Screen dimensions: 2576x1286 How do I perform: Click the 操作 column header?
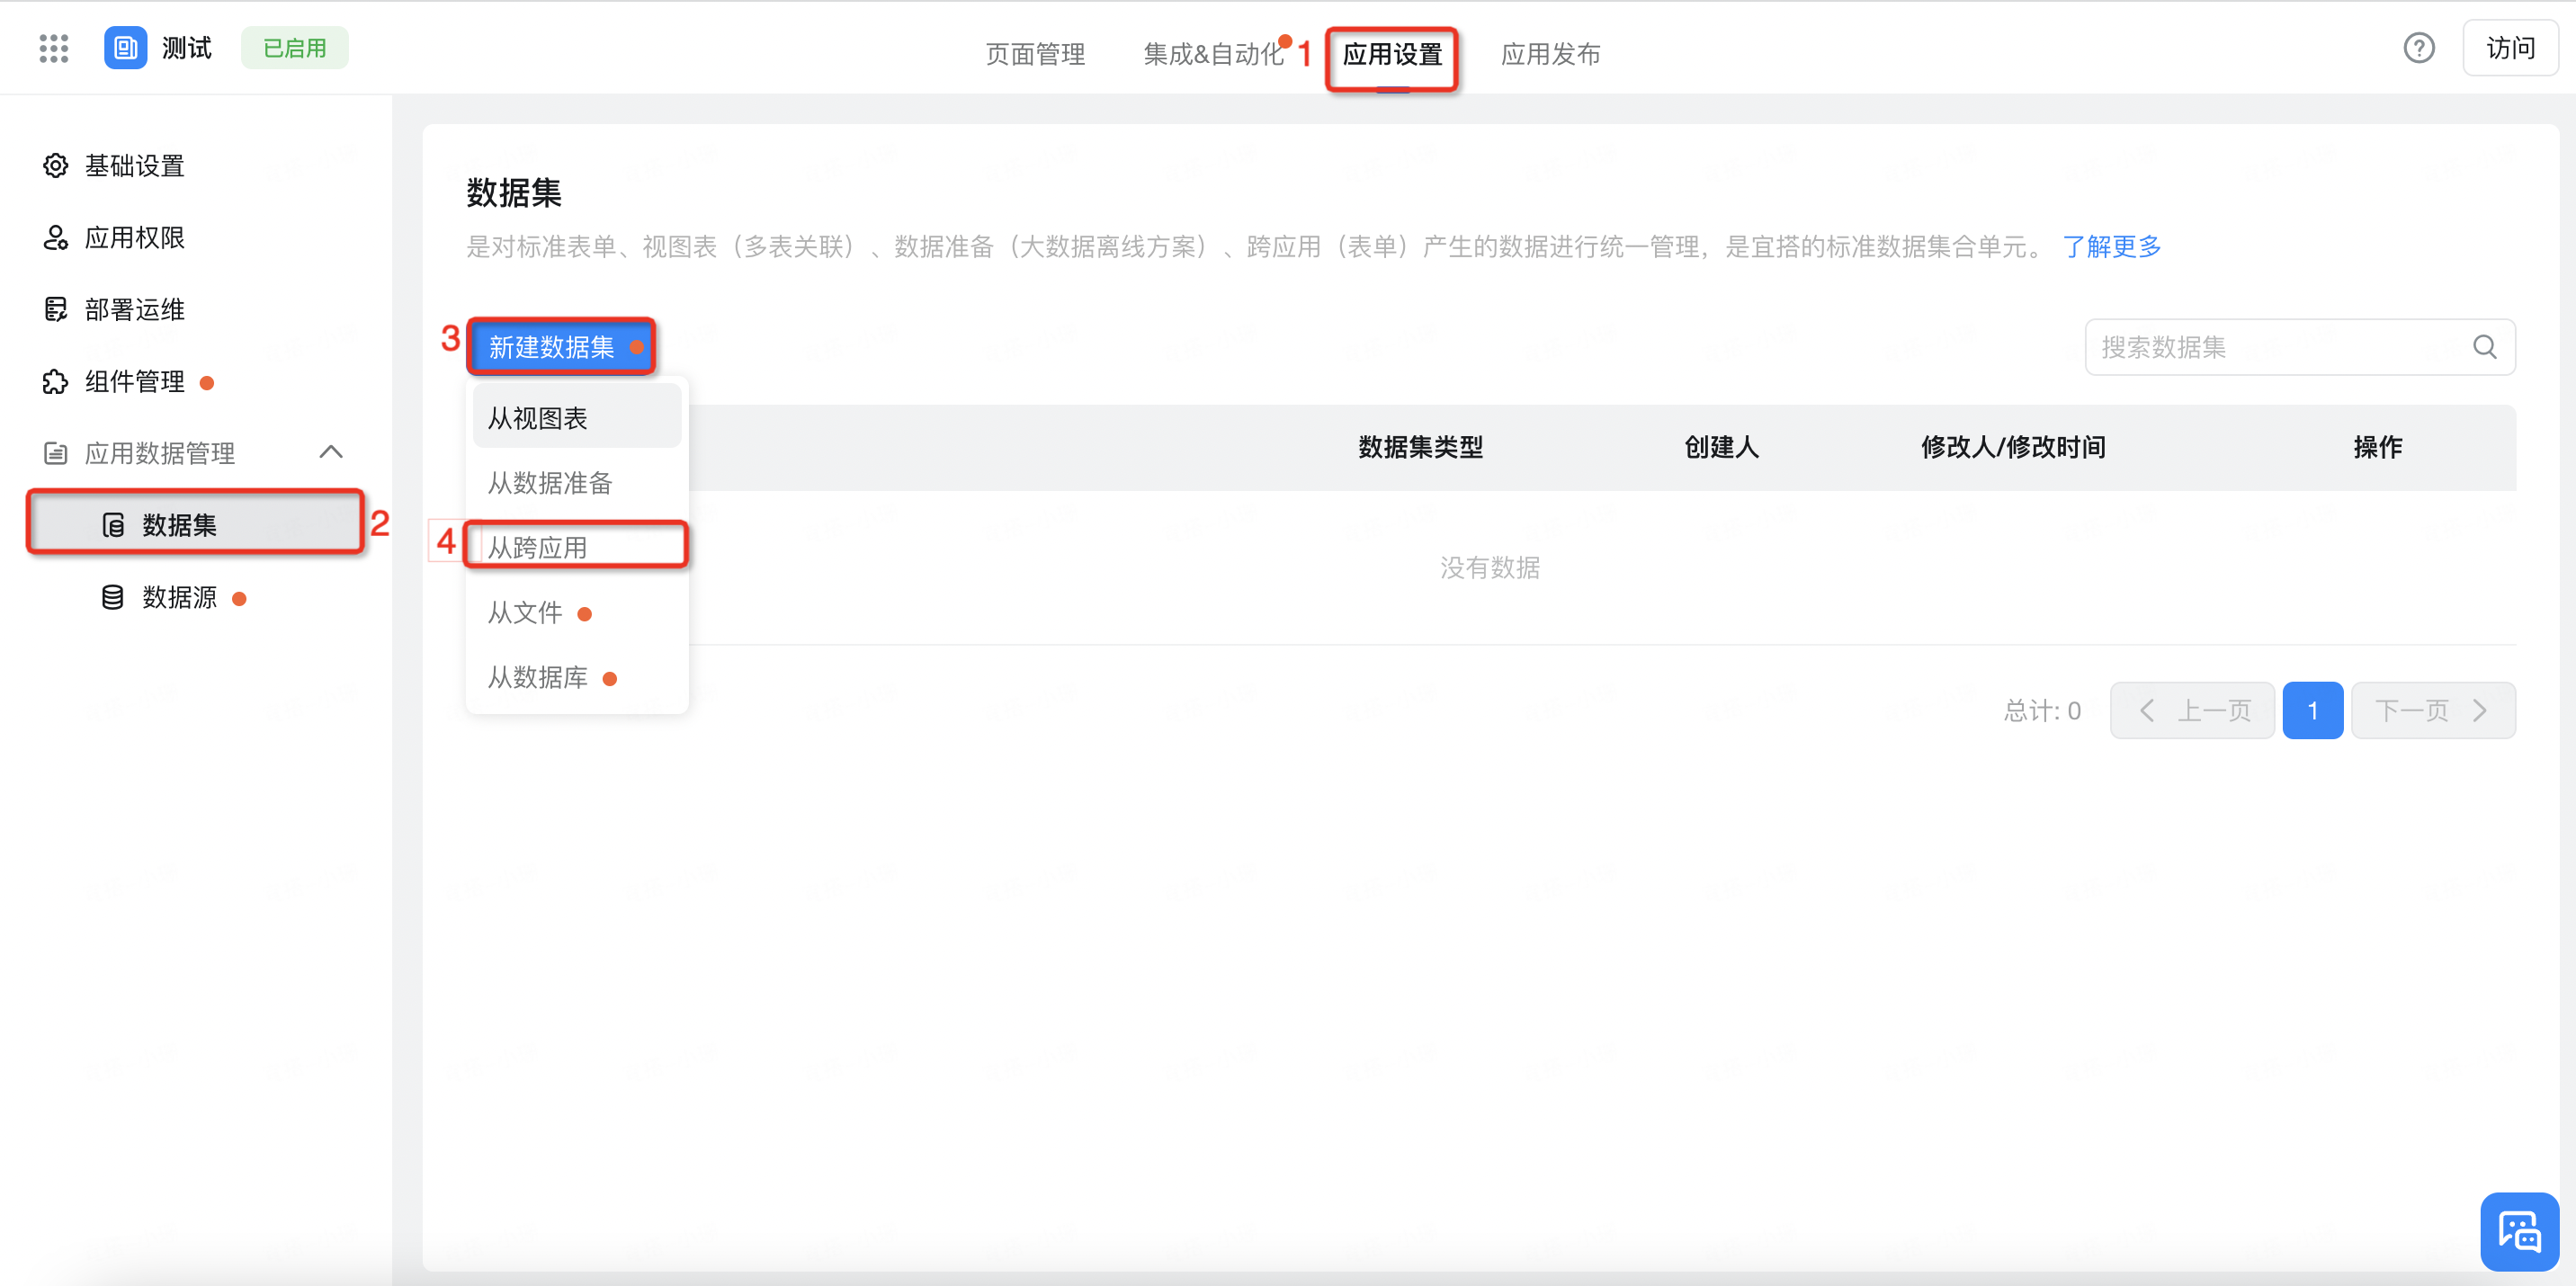pos(2378,447)
